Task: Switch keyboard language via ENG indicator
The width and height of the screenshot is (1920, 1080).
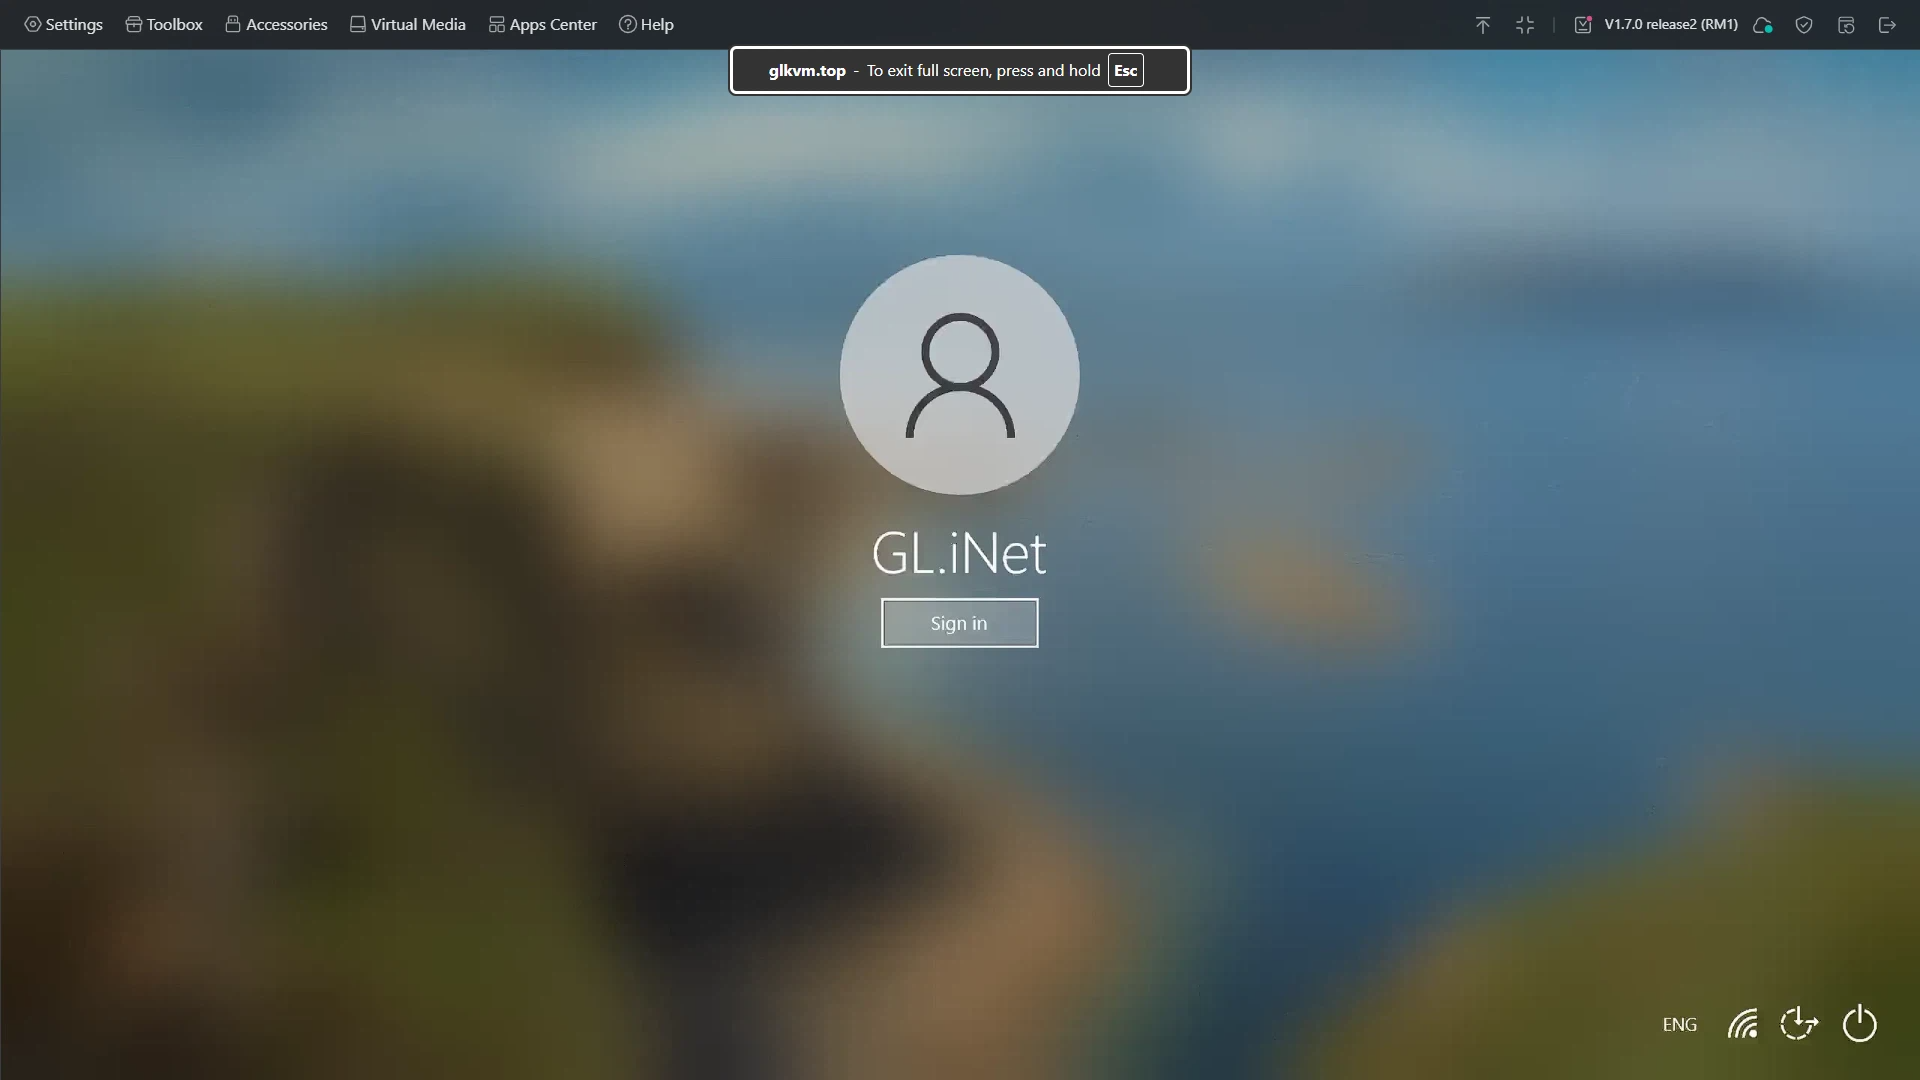Action: (1679, 1024)
